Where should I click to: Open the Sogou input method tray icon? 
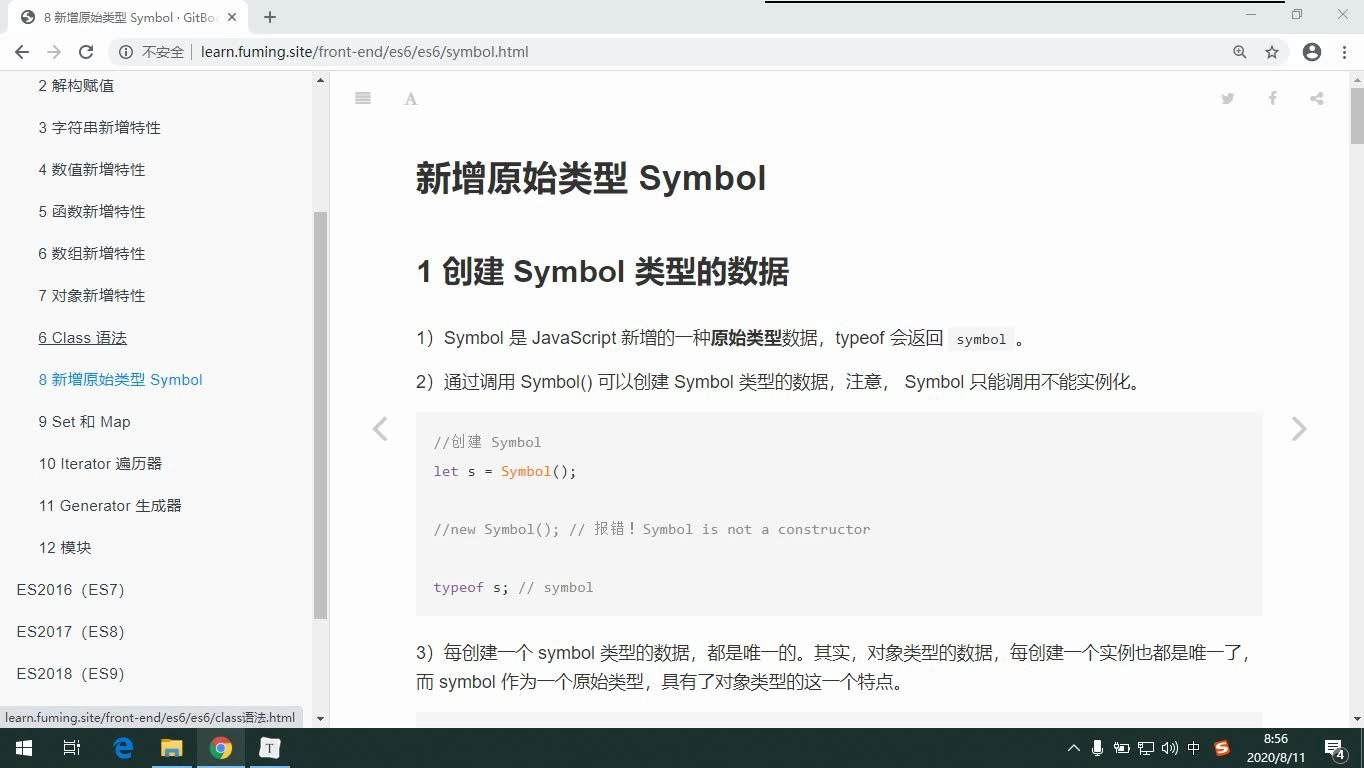(x=1222, y=748)
